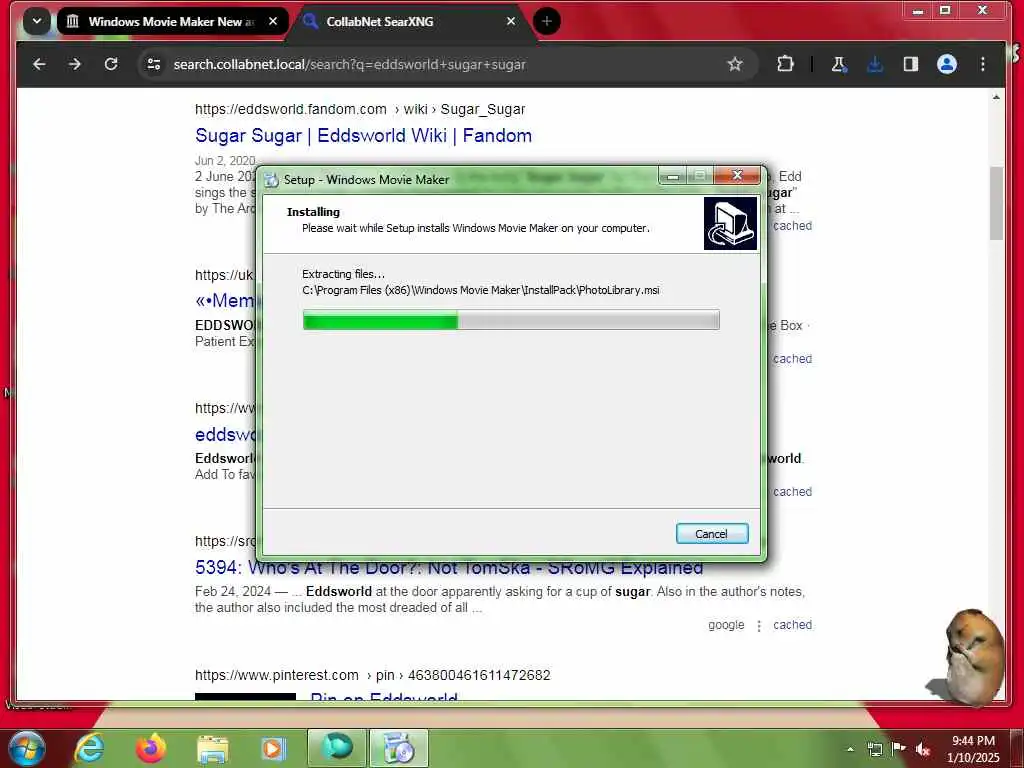Open the browser three-dot menu
The image size is (1024, 768).
[983, 64]
